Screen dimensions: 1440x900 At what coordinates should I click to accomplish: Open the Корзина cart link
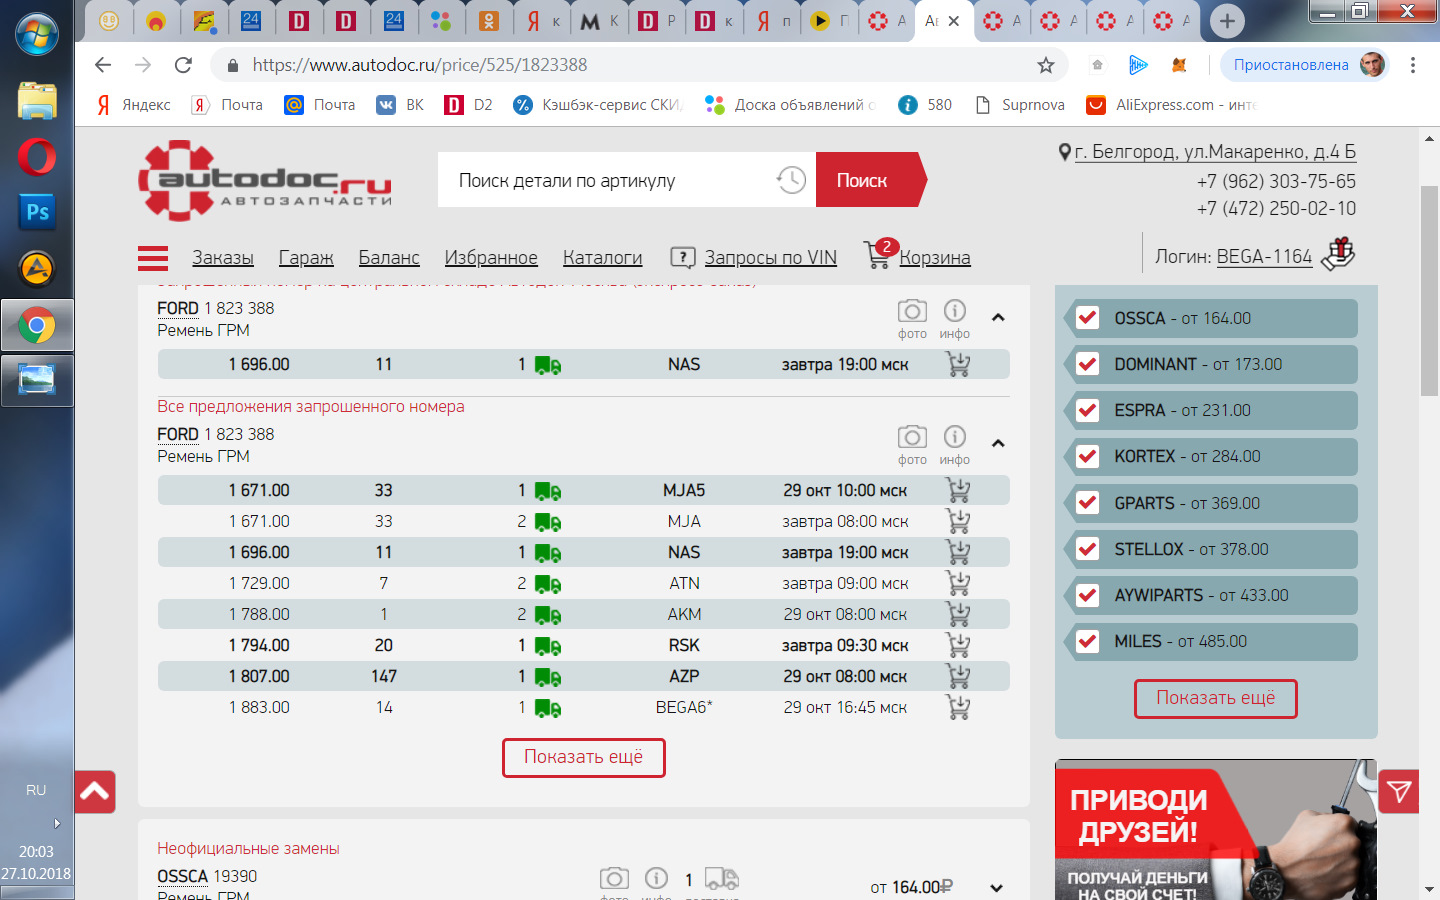934,258
